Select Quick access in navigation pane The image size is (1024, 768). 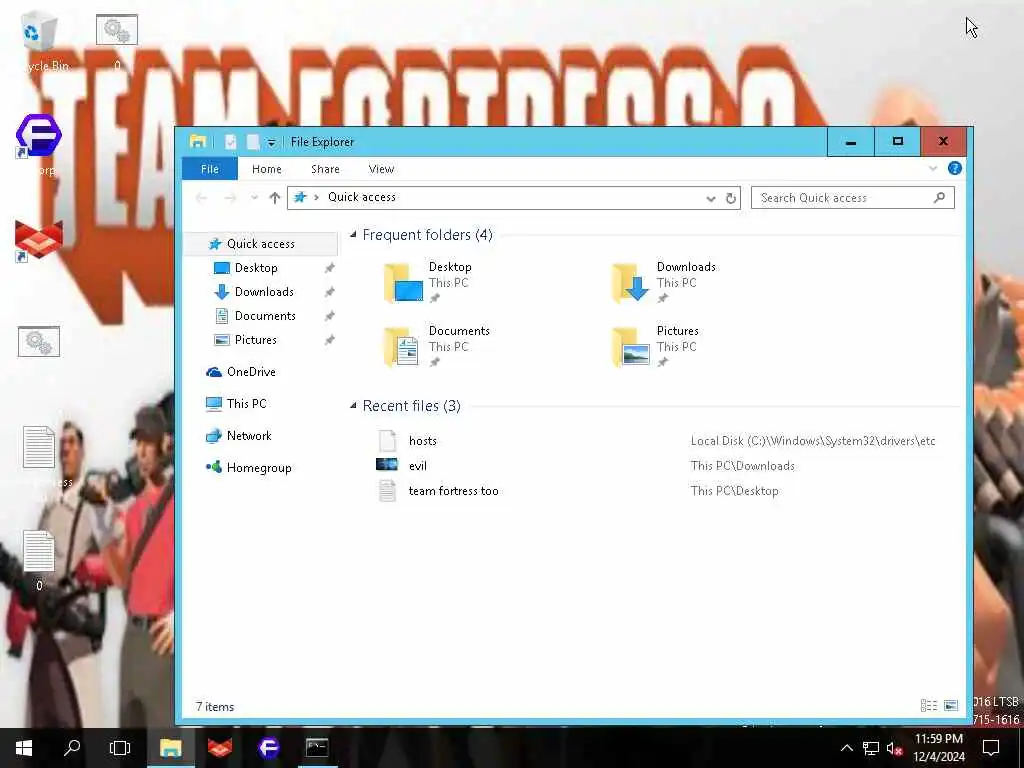click(x=261, y=244)
